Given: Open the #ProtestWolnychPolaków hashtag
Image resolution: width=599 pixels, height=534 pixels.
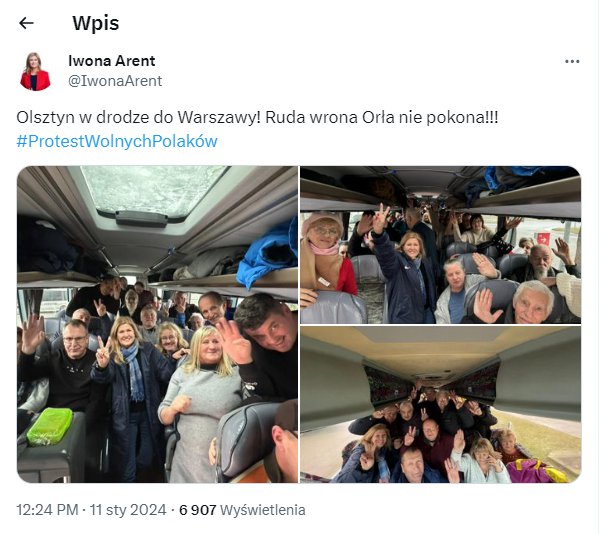Looking at the screenshot, I should pyautogui.click(x=117, y=141).
